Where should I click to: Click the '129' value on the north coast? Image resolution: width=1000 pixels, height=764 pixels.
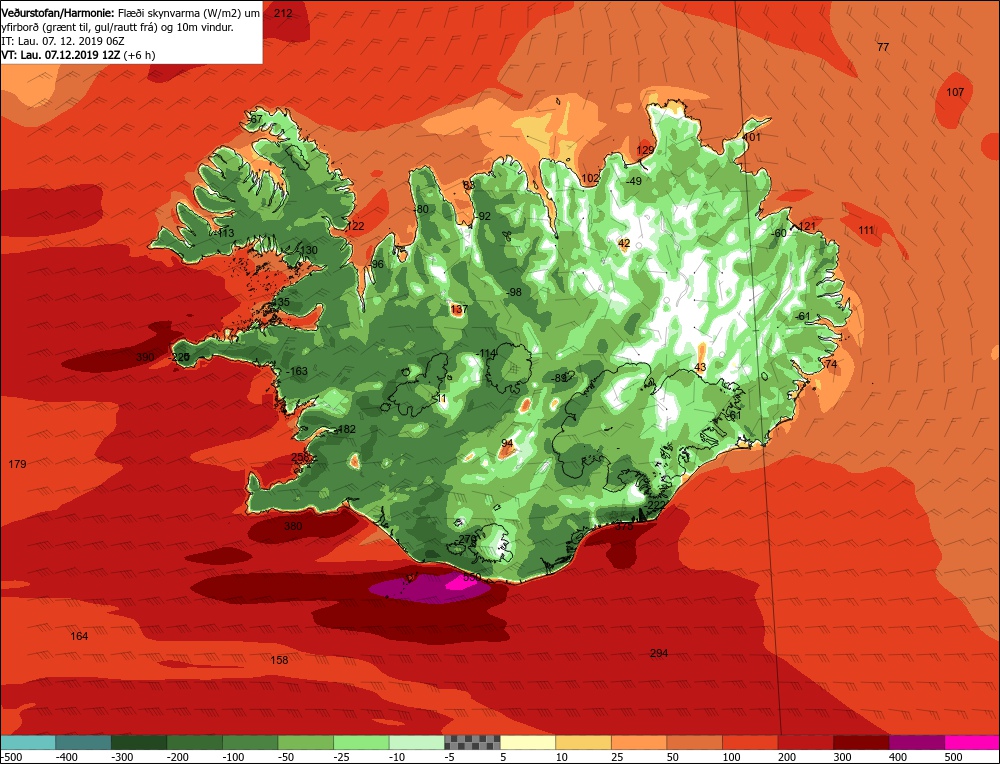point(645,151)
